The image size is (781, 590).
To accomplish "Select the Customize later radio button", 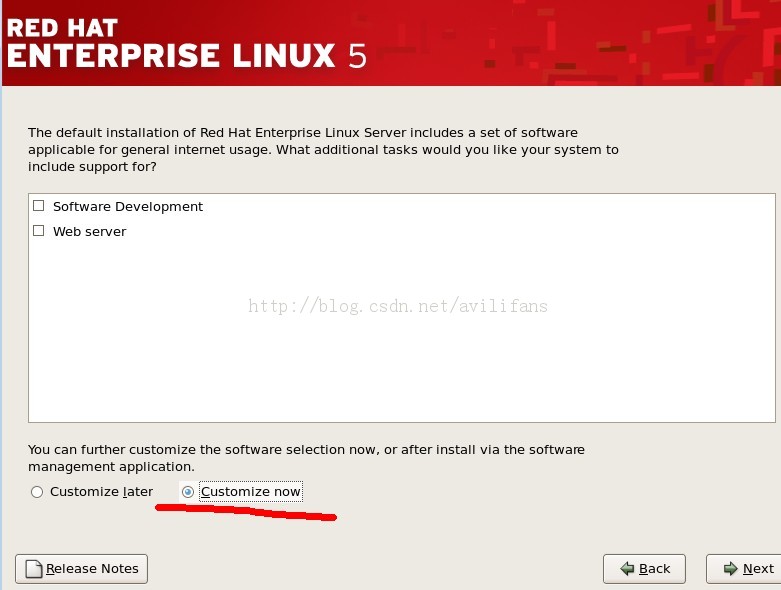I will click(x=37, y=492).
